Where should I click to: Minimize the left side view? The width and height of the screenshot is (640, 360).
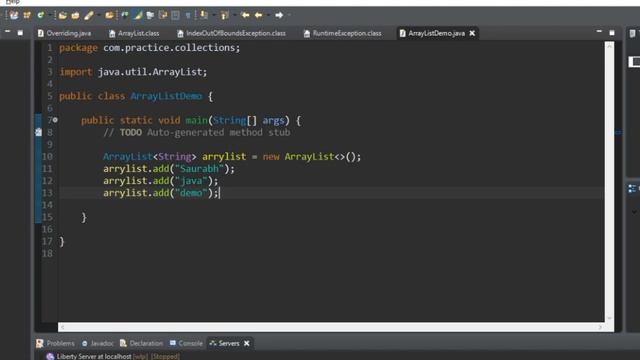tap(7, 31)
